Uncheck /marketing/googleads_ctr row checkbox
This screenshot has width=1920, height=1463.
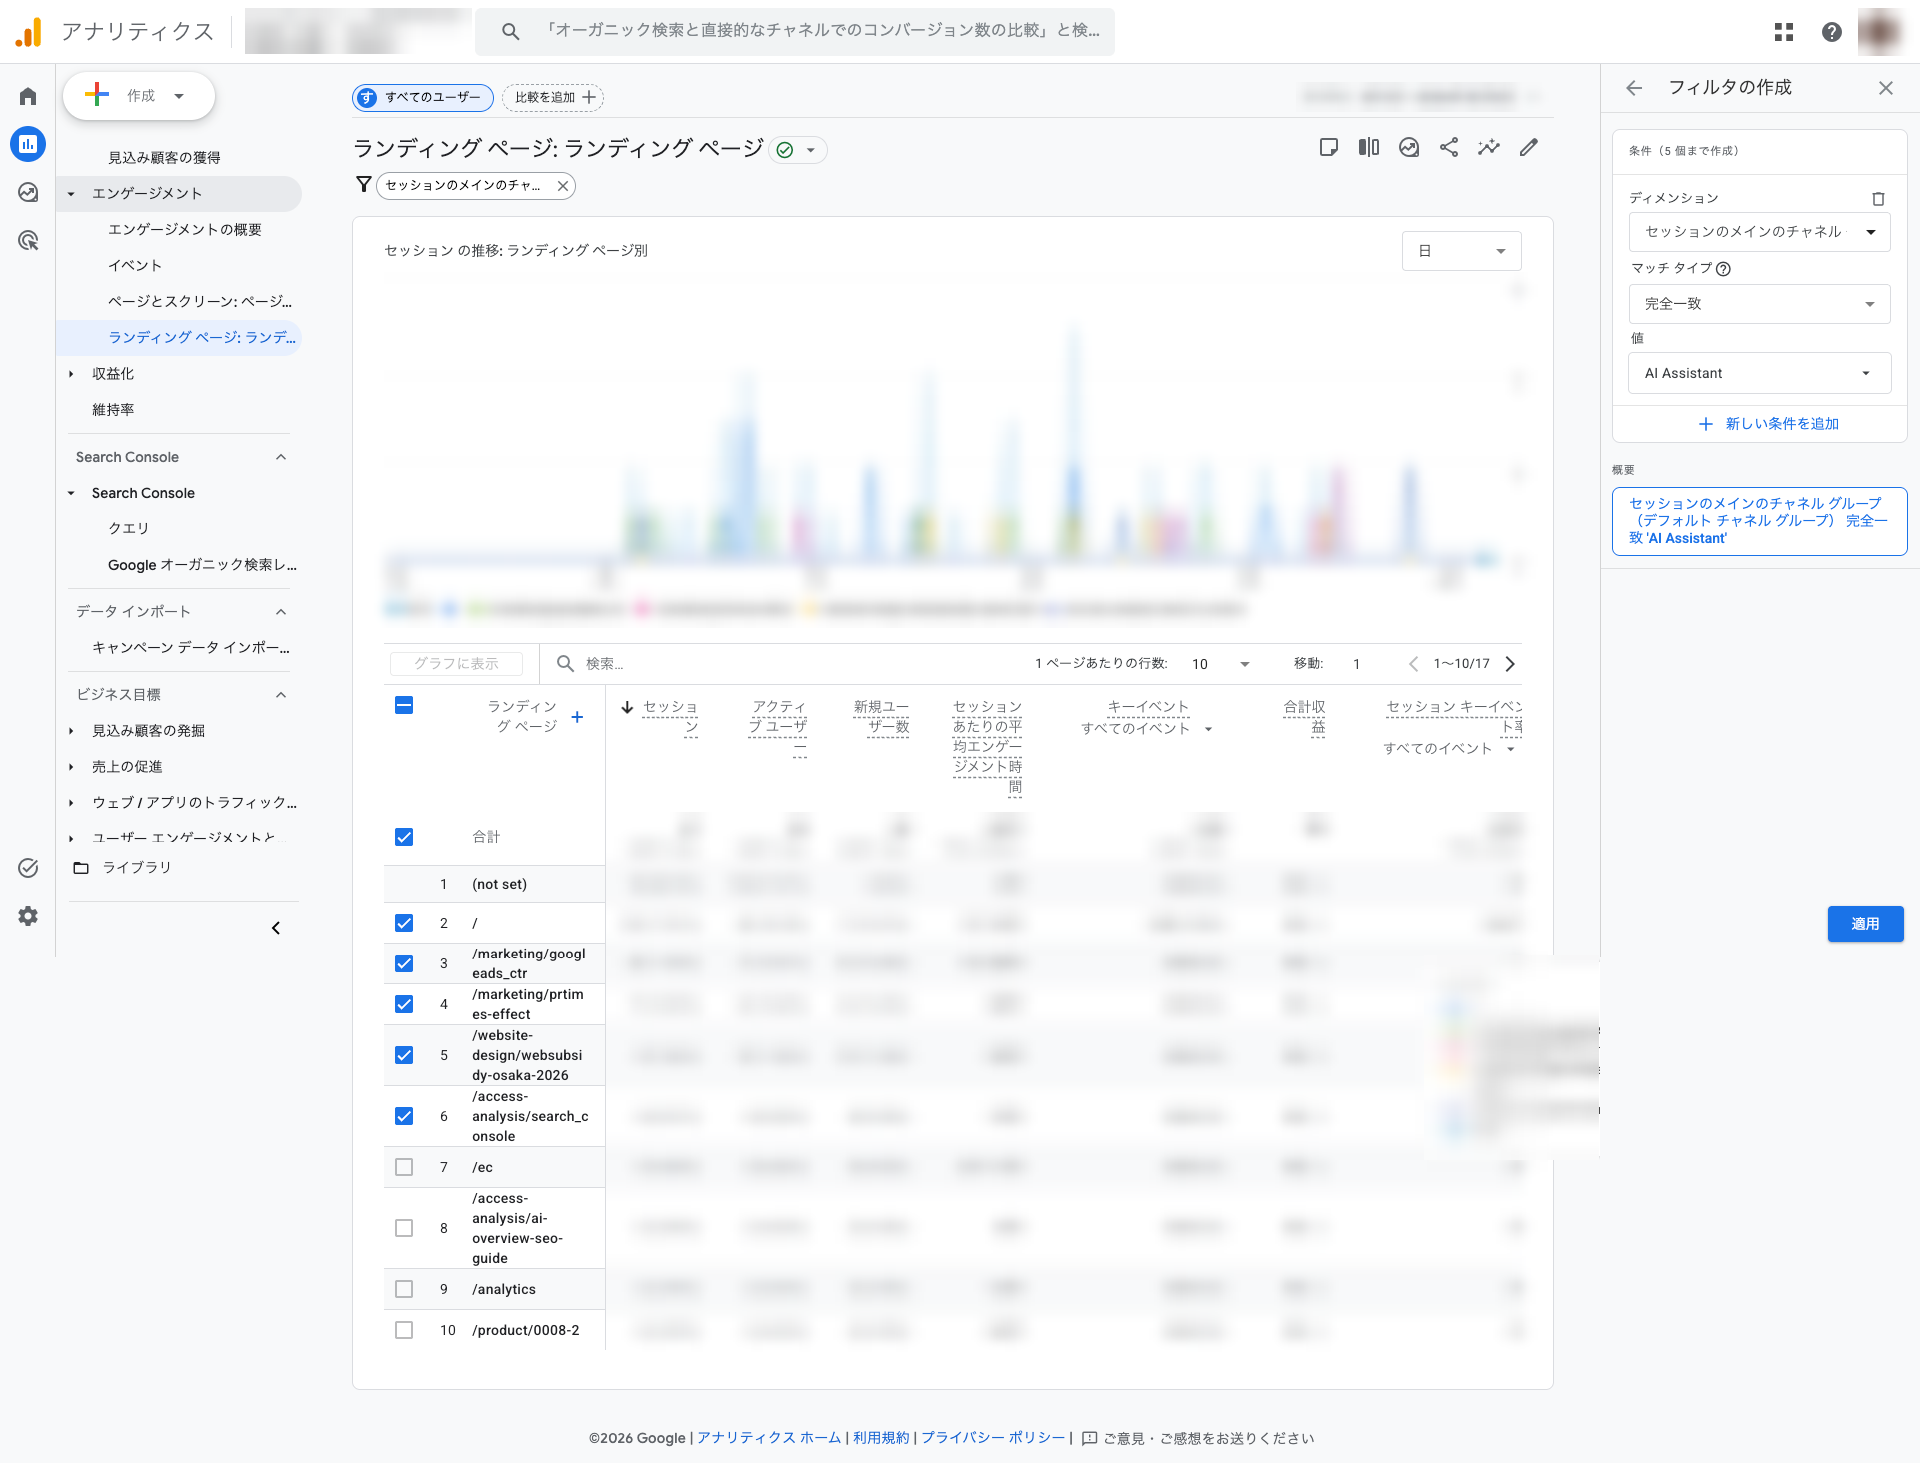tap(404, 963)
